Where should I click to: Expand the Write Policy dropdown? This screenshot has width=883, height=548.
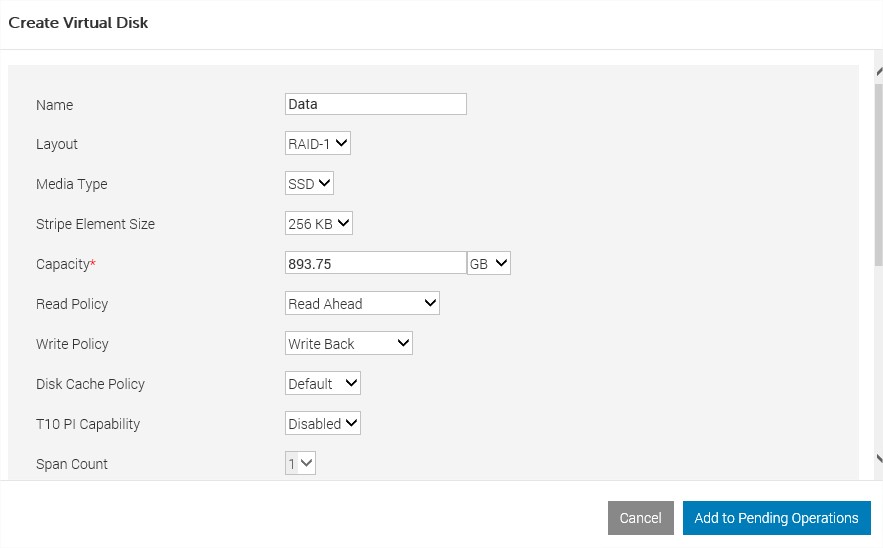coord(349,344)
